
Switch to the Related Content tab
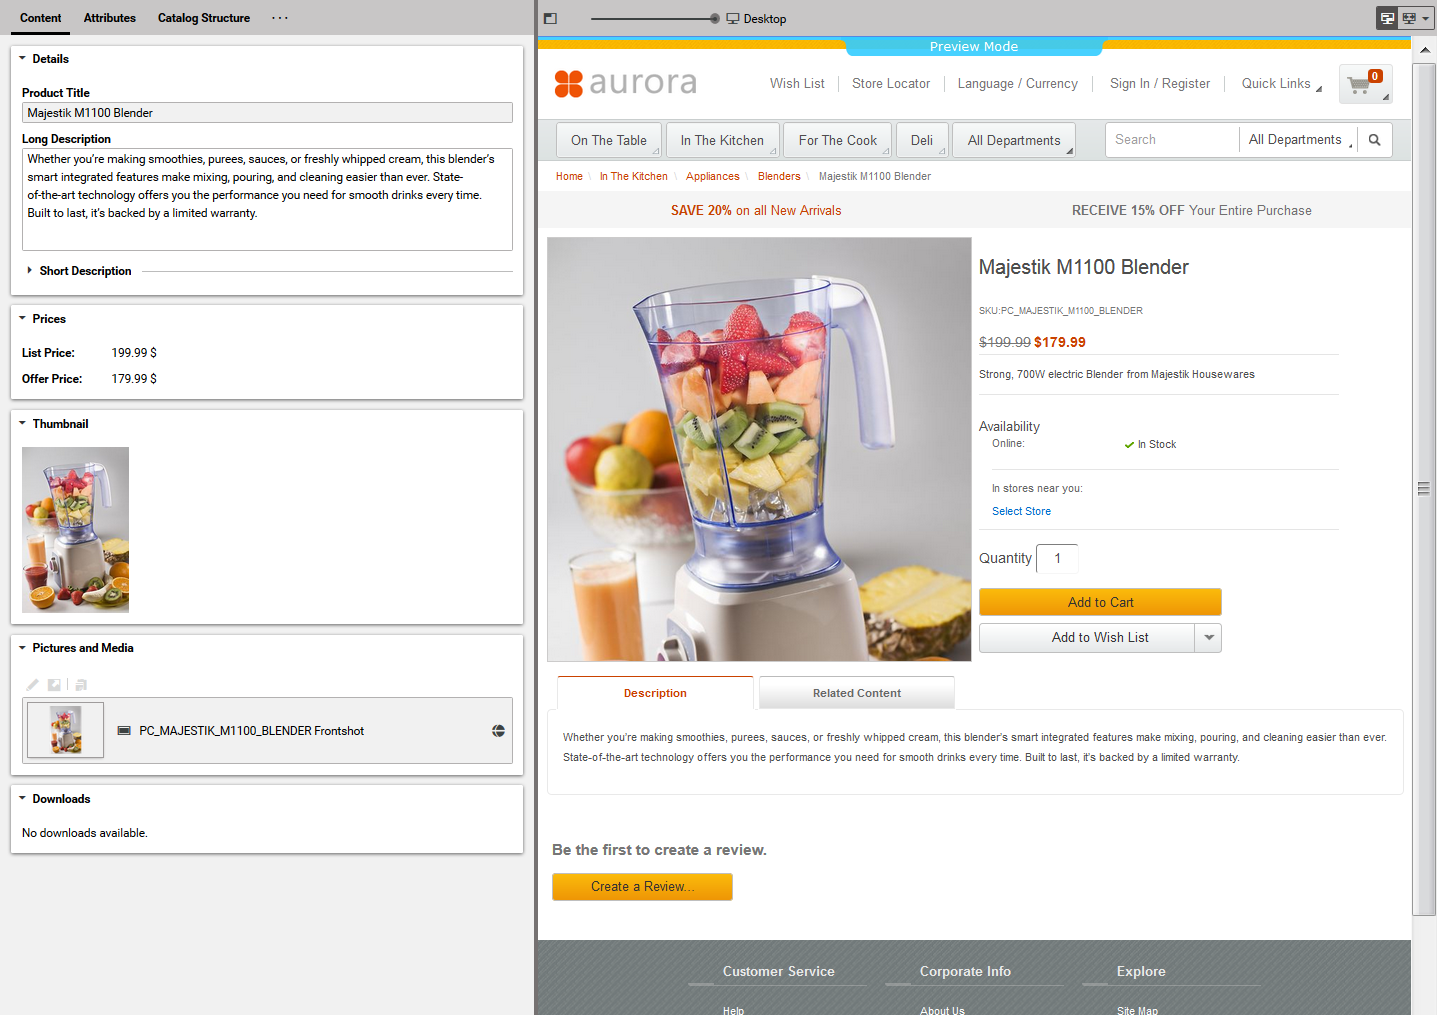pos(856,692)
